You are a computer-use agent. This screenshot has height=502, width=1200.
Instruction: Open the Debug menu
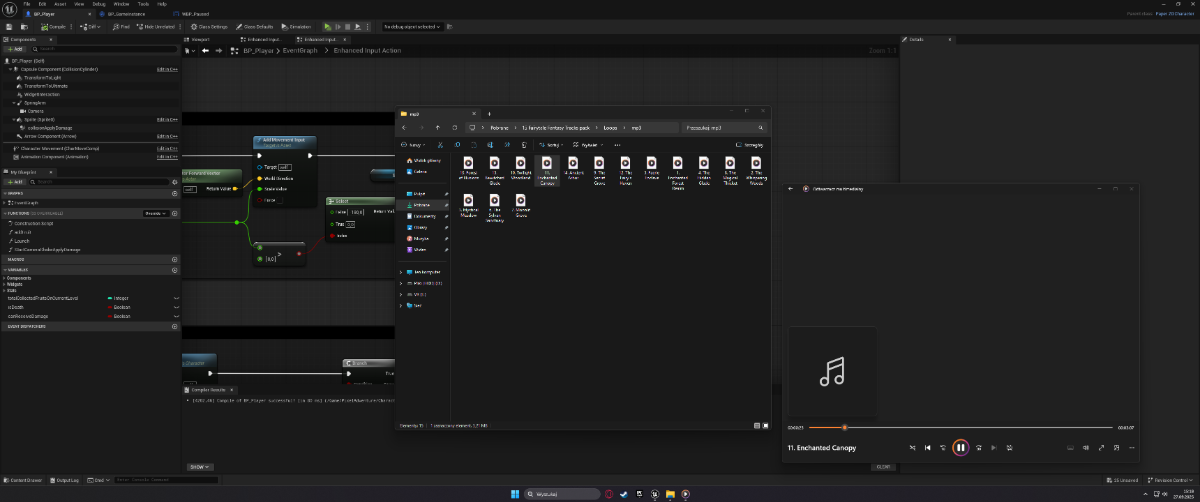click(x=99, y=4)
